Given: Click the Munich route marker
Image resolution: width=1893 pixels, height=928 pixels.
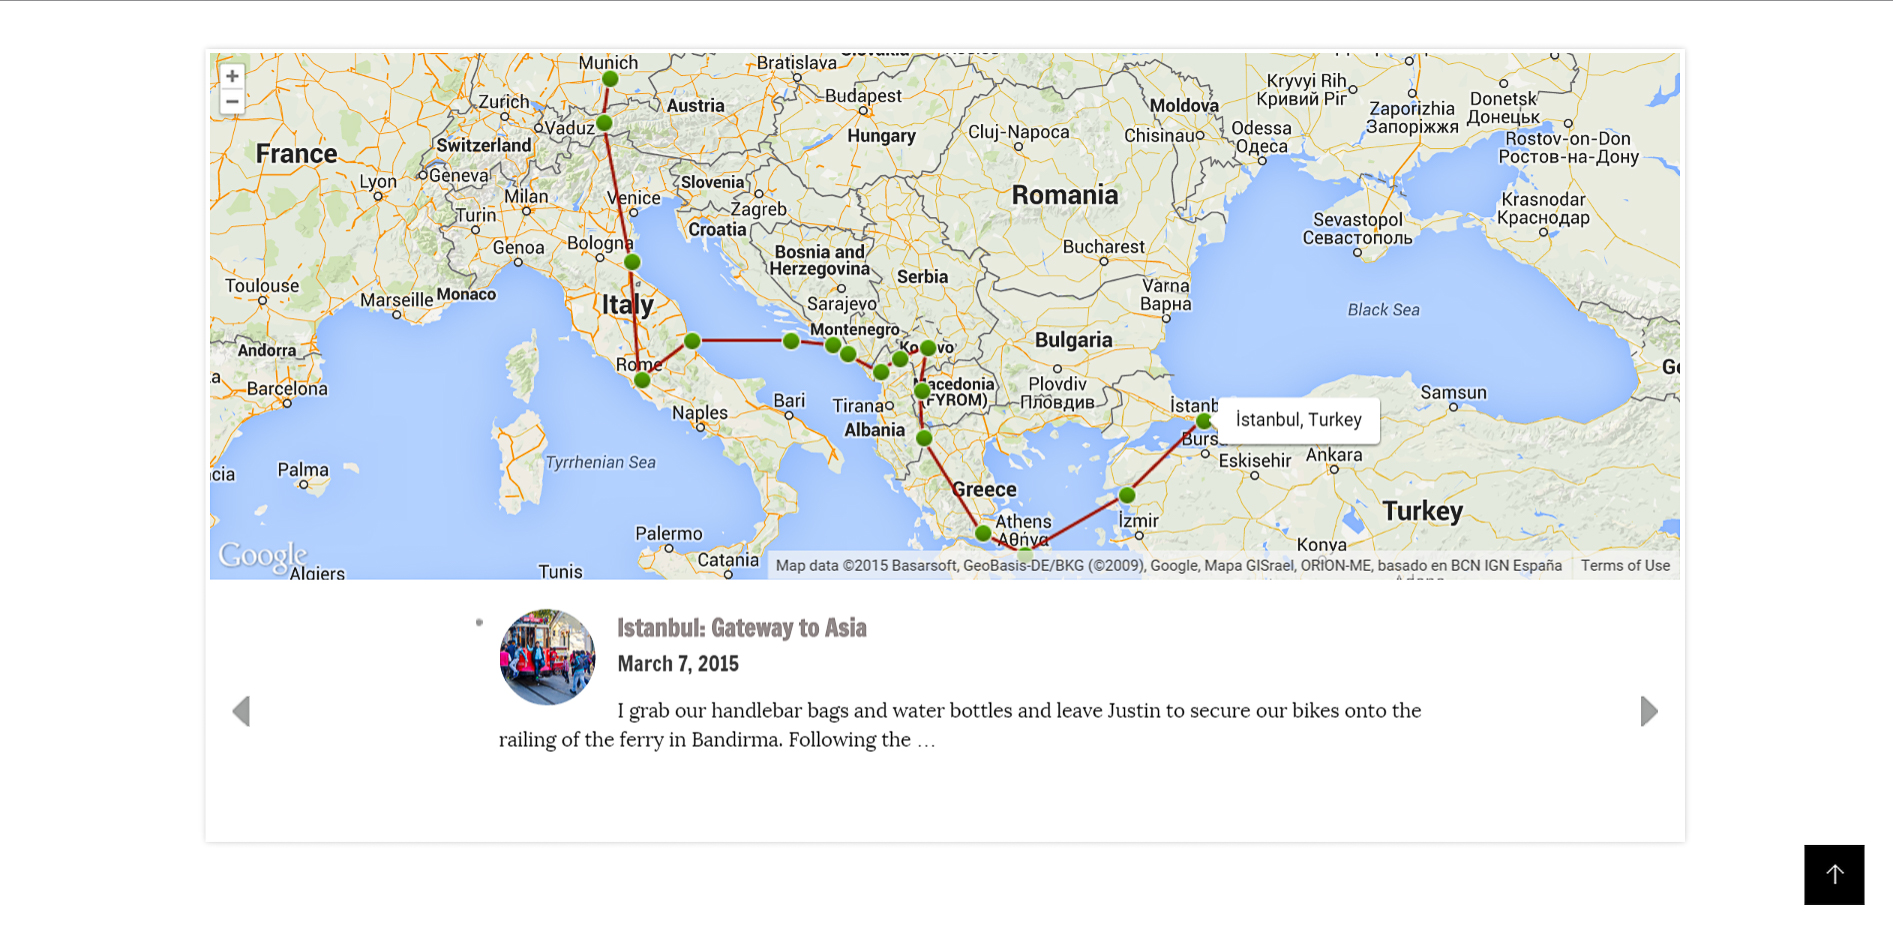Looking at the screenshot, I should (x=610, y=79).
